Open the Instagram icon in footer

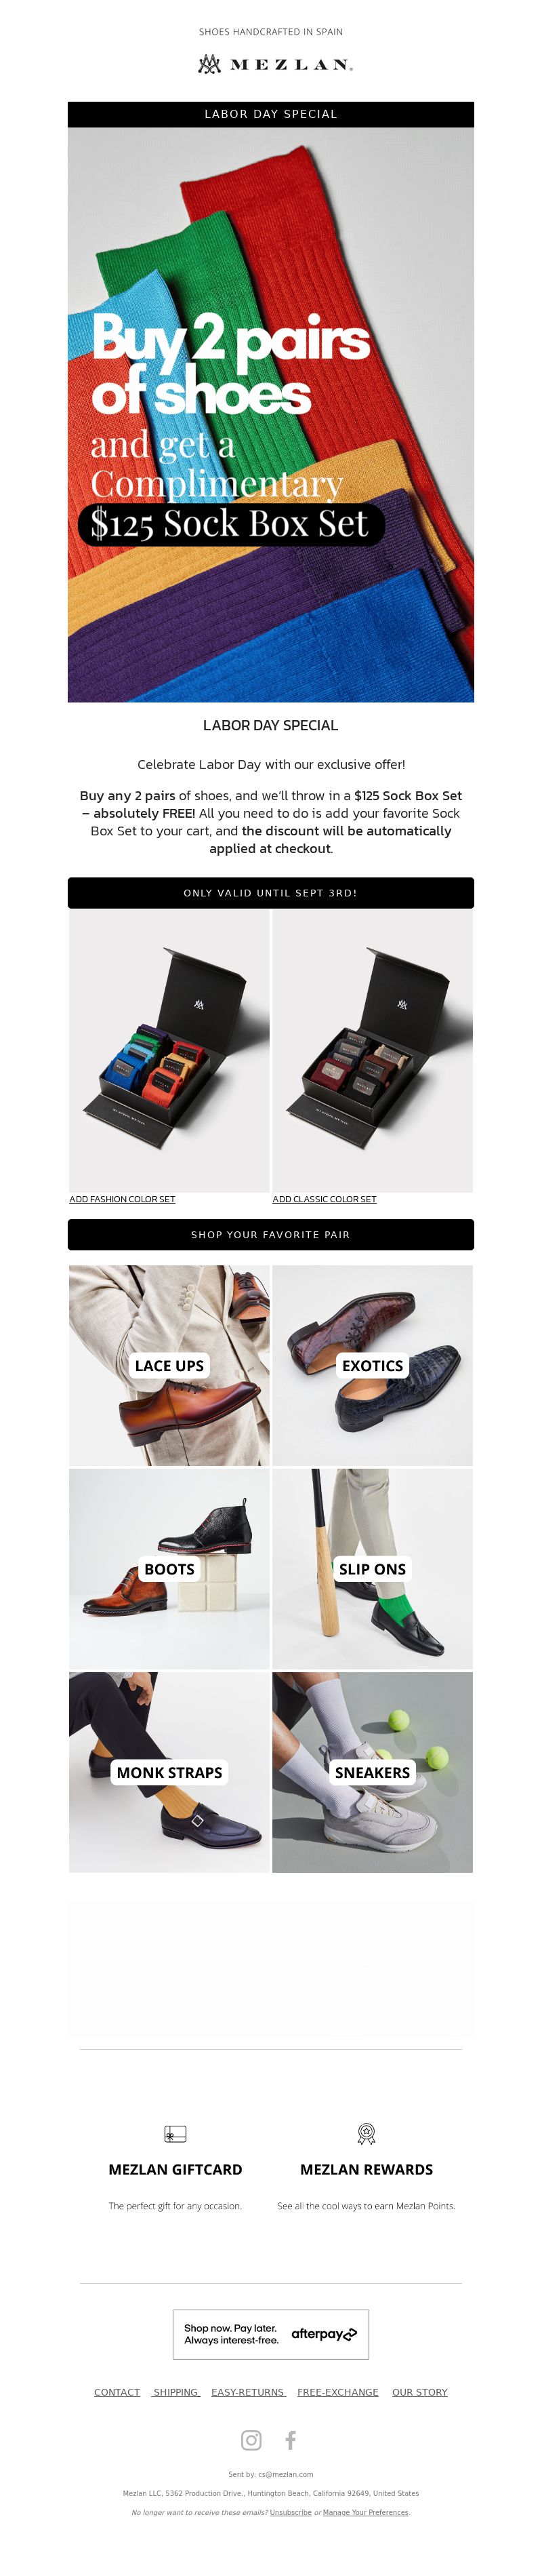pos(251,2439)
